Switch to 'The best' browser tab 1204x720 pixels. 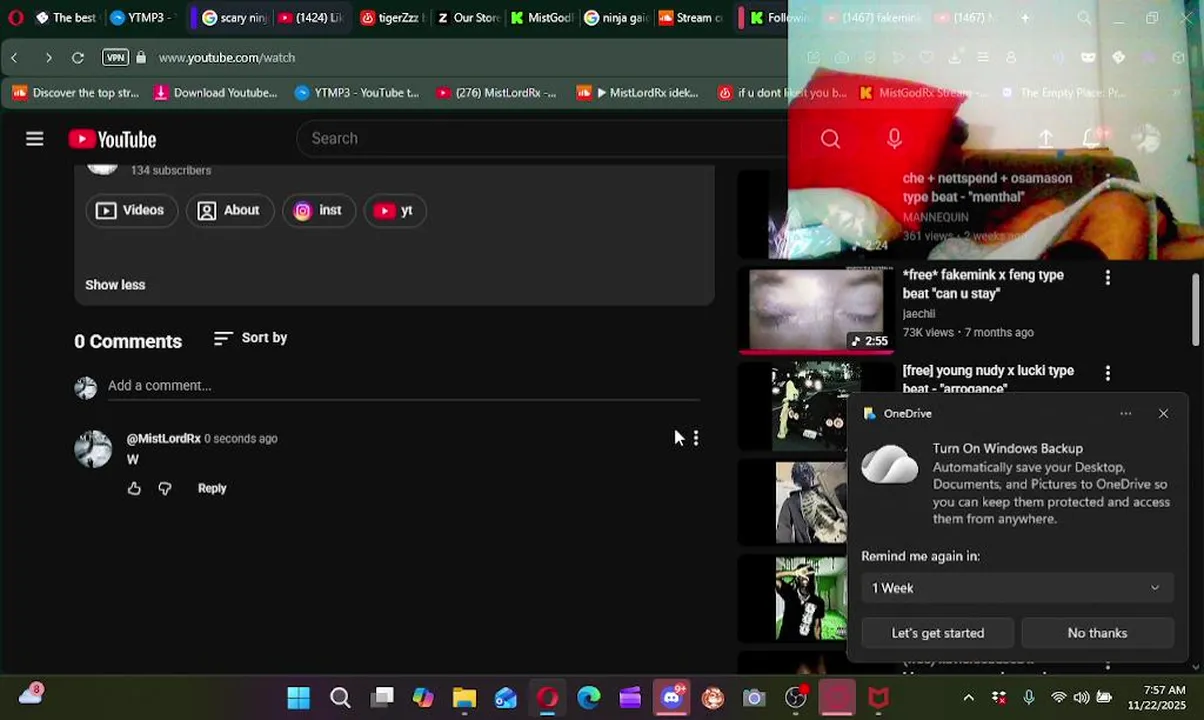[x=66, y=17]
